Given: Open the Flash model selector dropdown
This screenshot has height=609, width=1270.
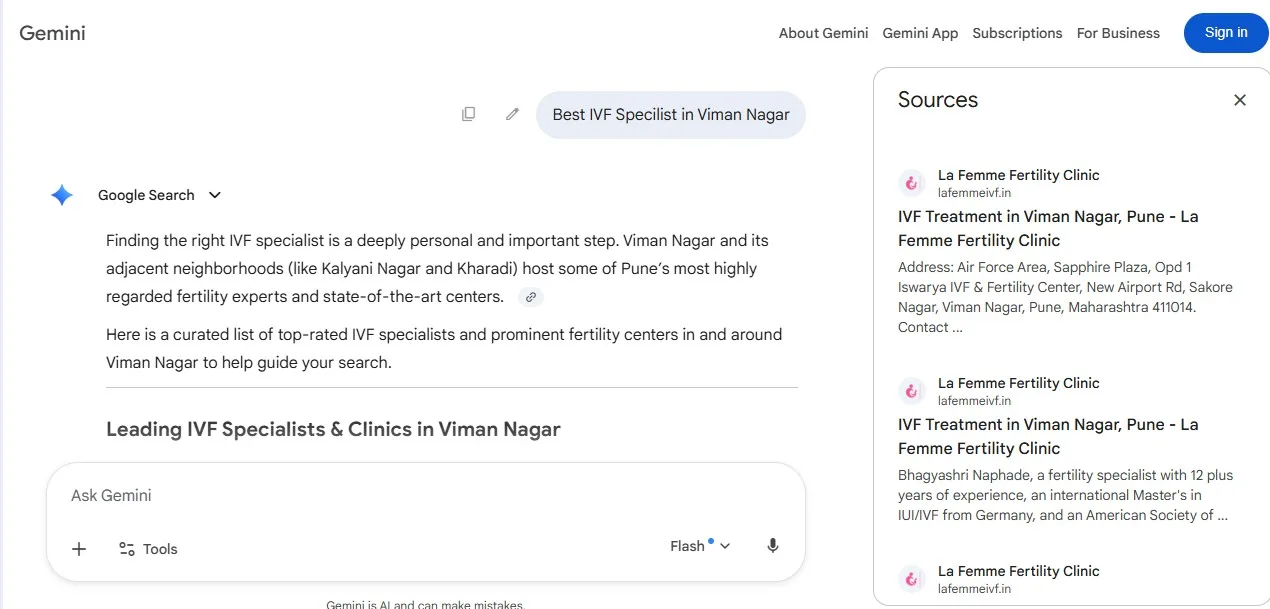Looking at the screenshot, I should click(x=700, y=546).
